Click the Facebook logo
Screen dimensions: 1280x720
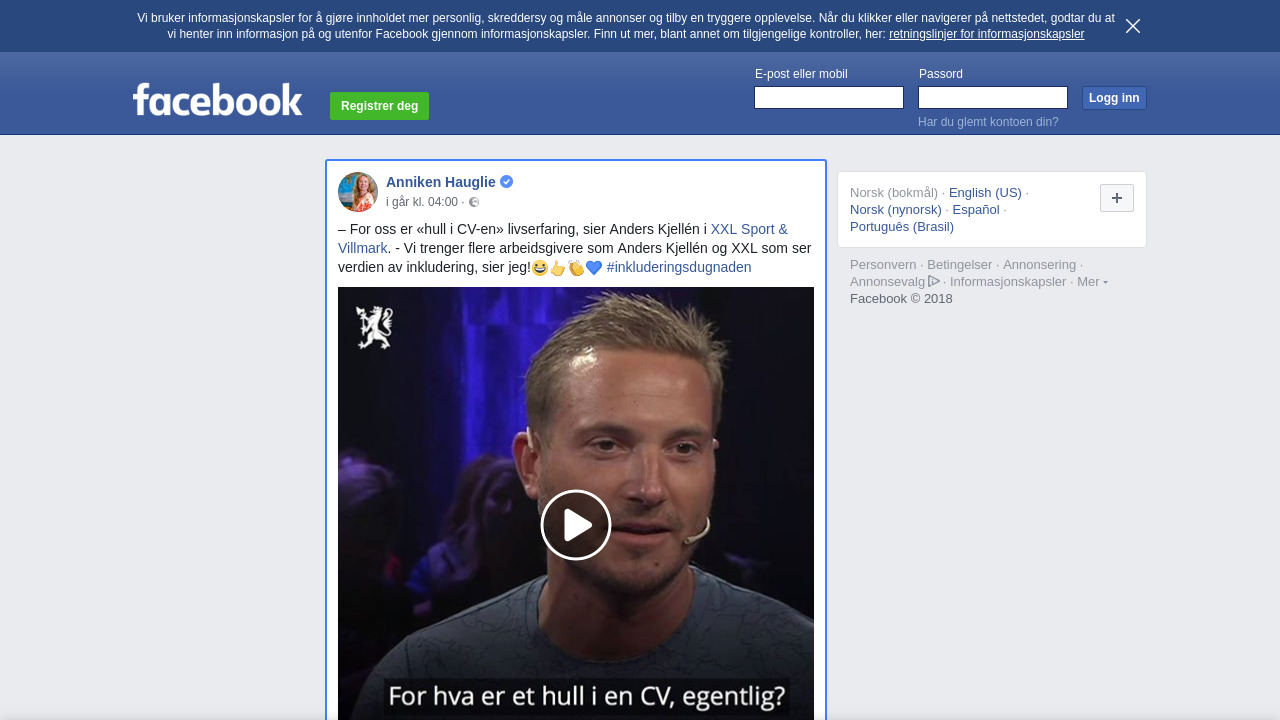pyautogui.click(x=217, y=99)
